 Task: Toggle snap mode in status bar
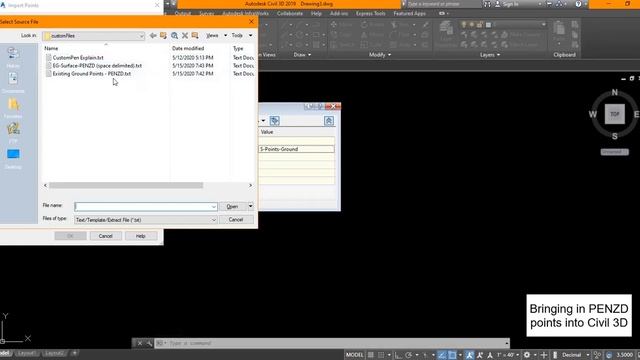pos(381,355)
